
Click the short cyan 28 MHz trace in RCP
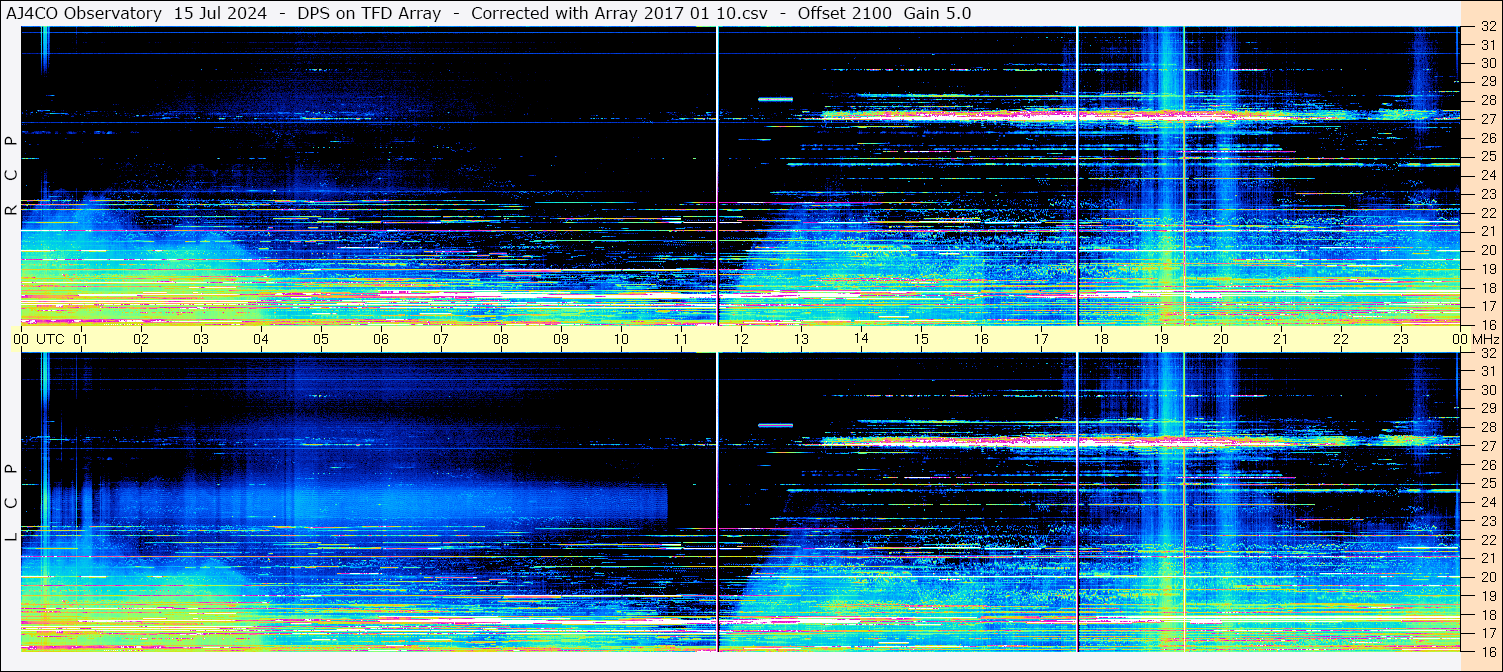point(775,99)
